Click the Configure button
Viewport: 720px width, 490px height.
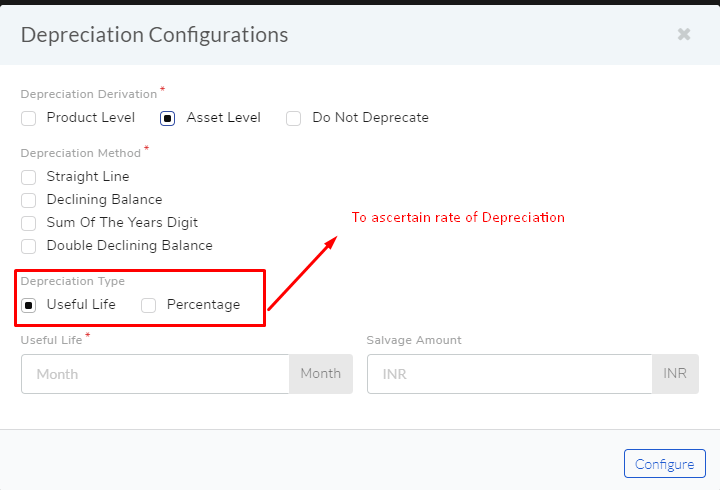pyautogui.click(x=664, y=464)
